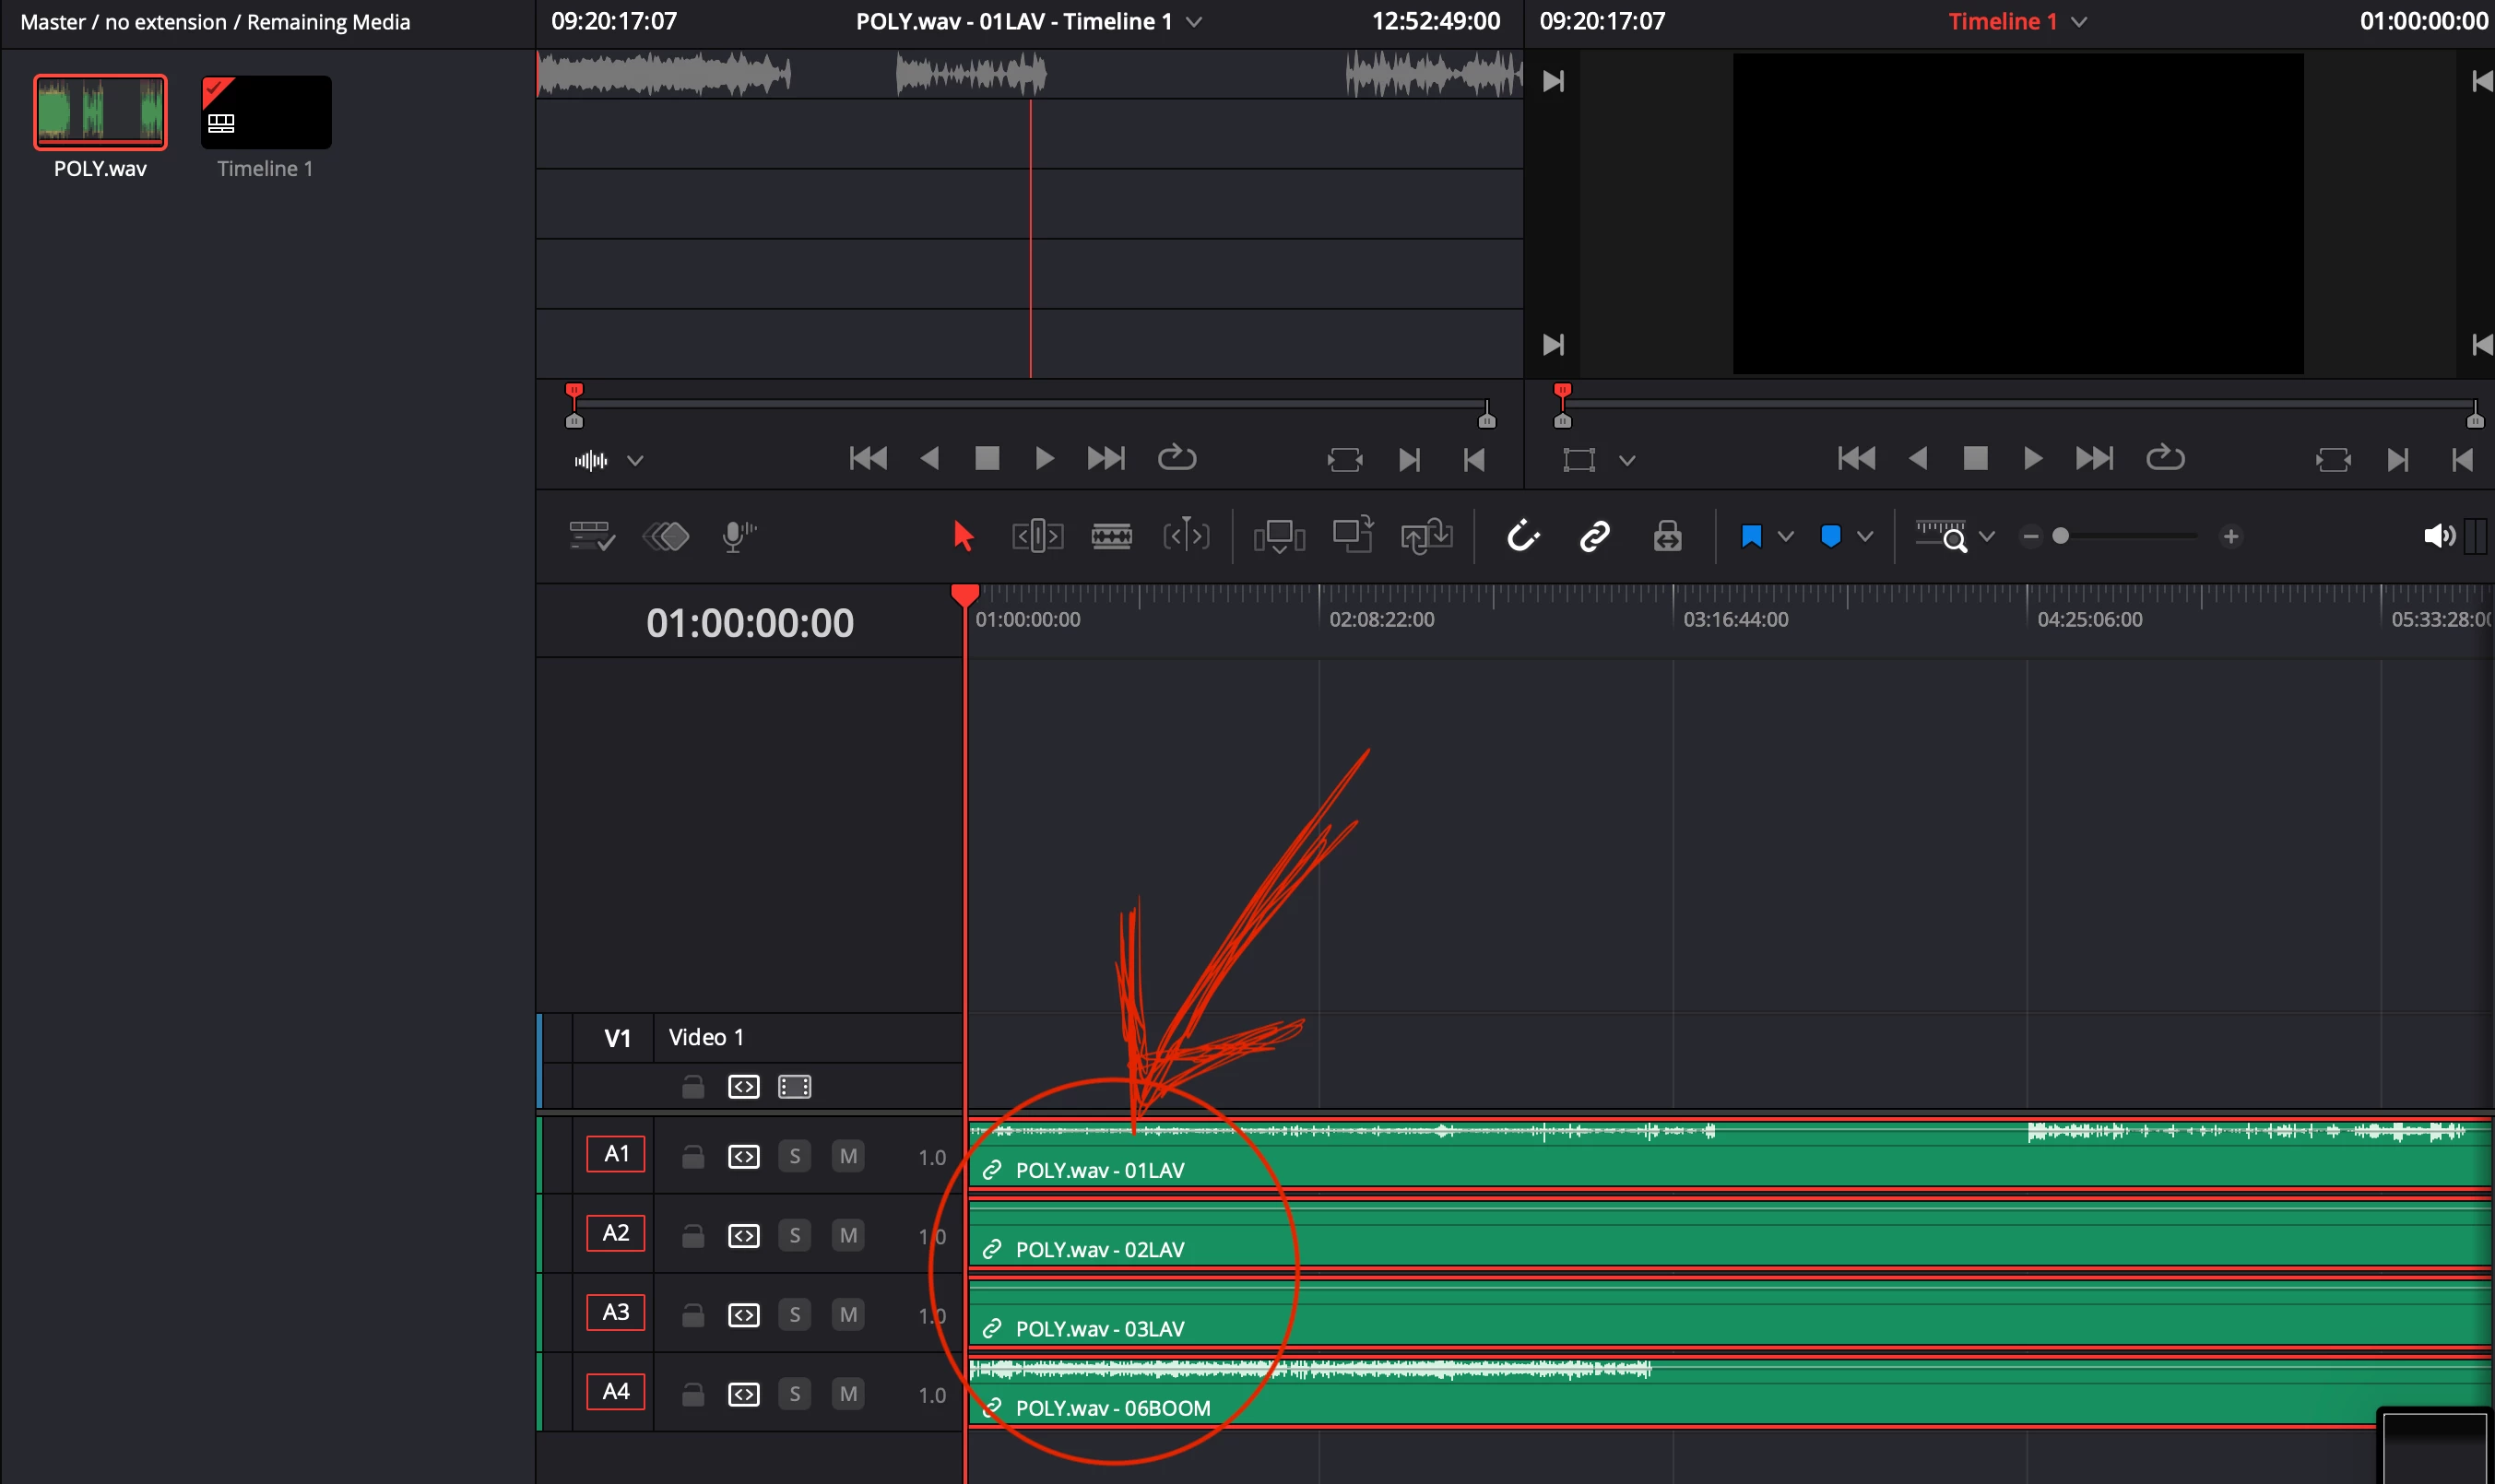This screenshot has height=1484, width=2495.
Task: Select the POLY.wav clip thumbnail
Action: (100, 112)
